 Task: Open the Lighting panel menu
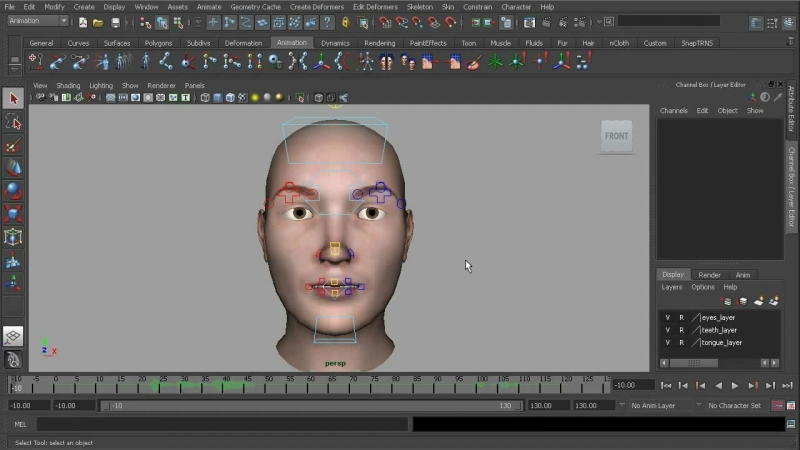click(101, 85)
